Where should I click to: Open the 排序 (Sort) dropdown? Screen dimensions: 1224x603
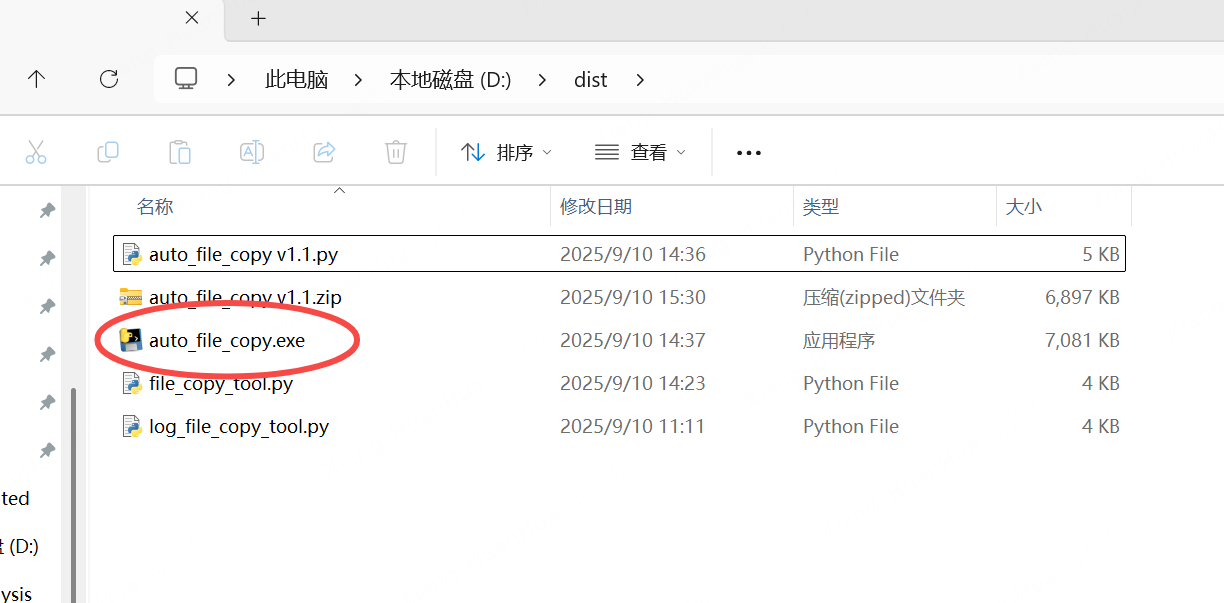pyautogui.click(x=505, y=152)
